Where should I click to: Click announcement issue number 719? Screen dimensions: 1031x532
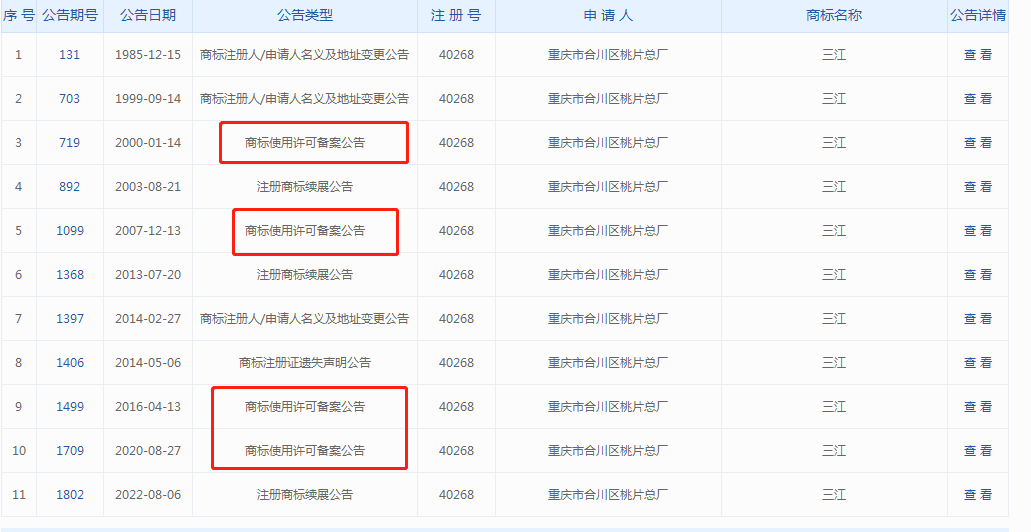pyautogui.click(x=70, y=143)
